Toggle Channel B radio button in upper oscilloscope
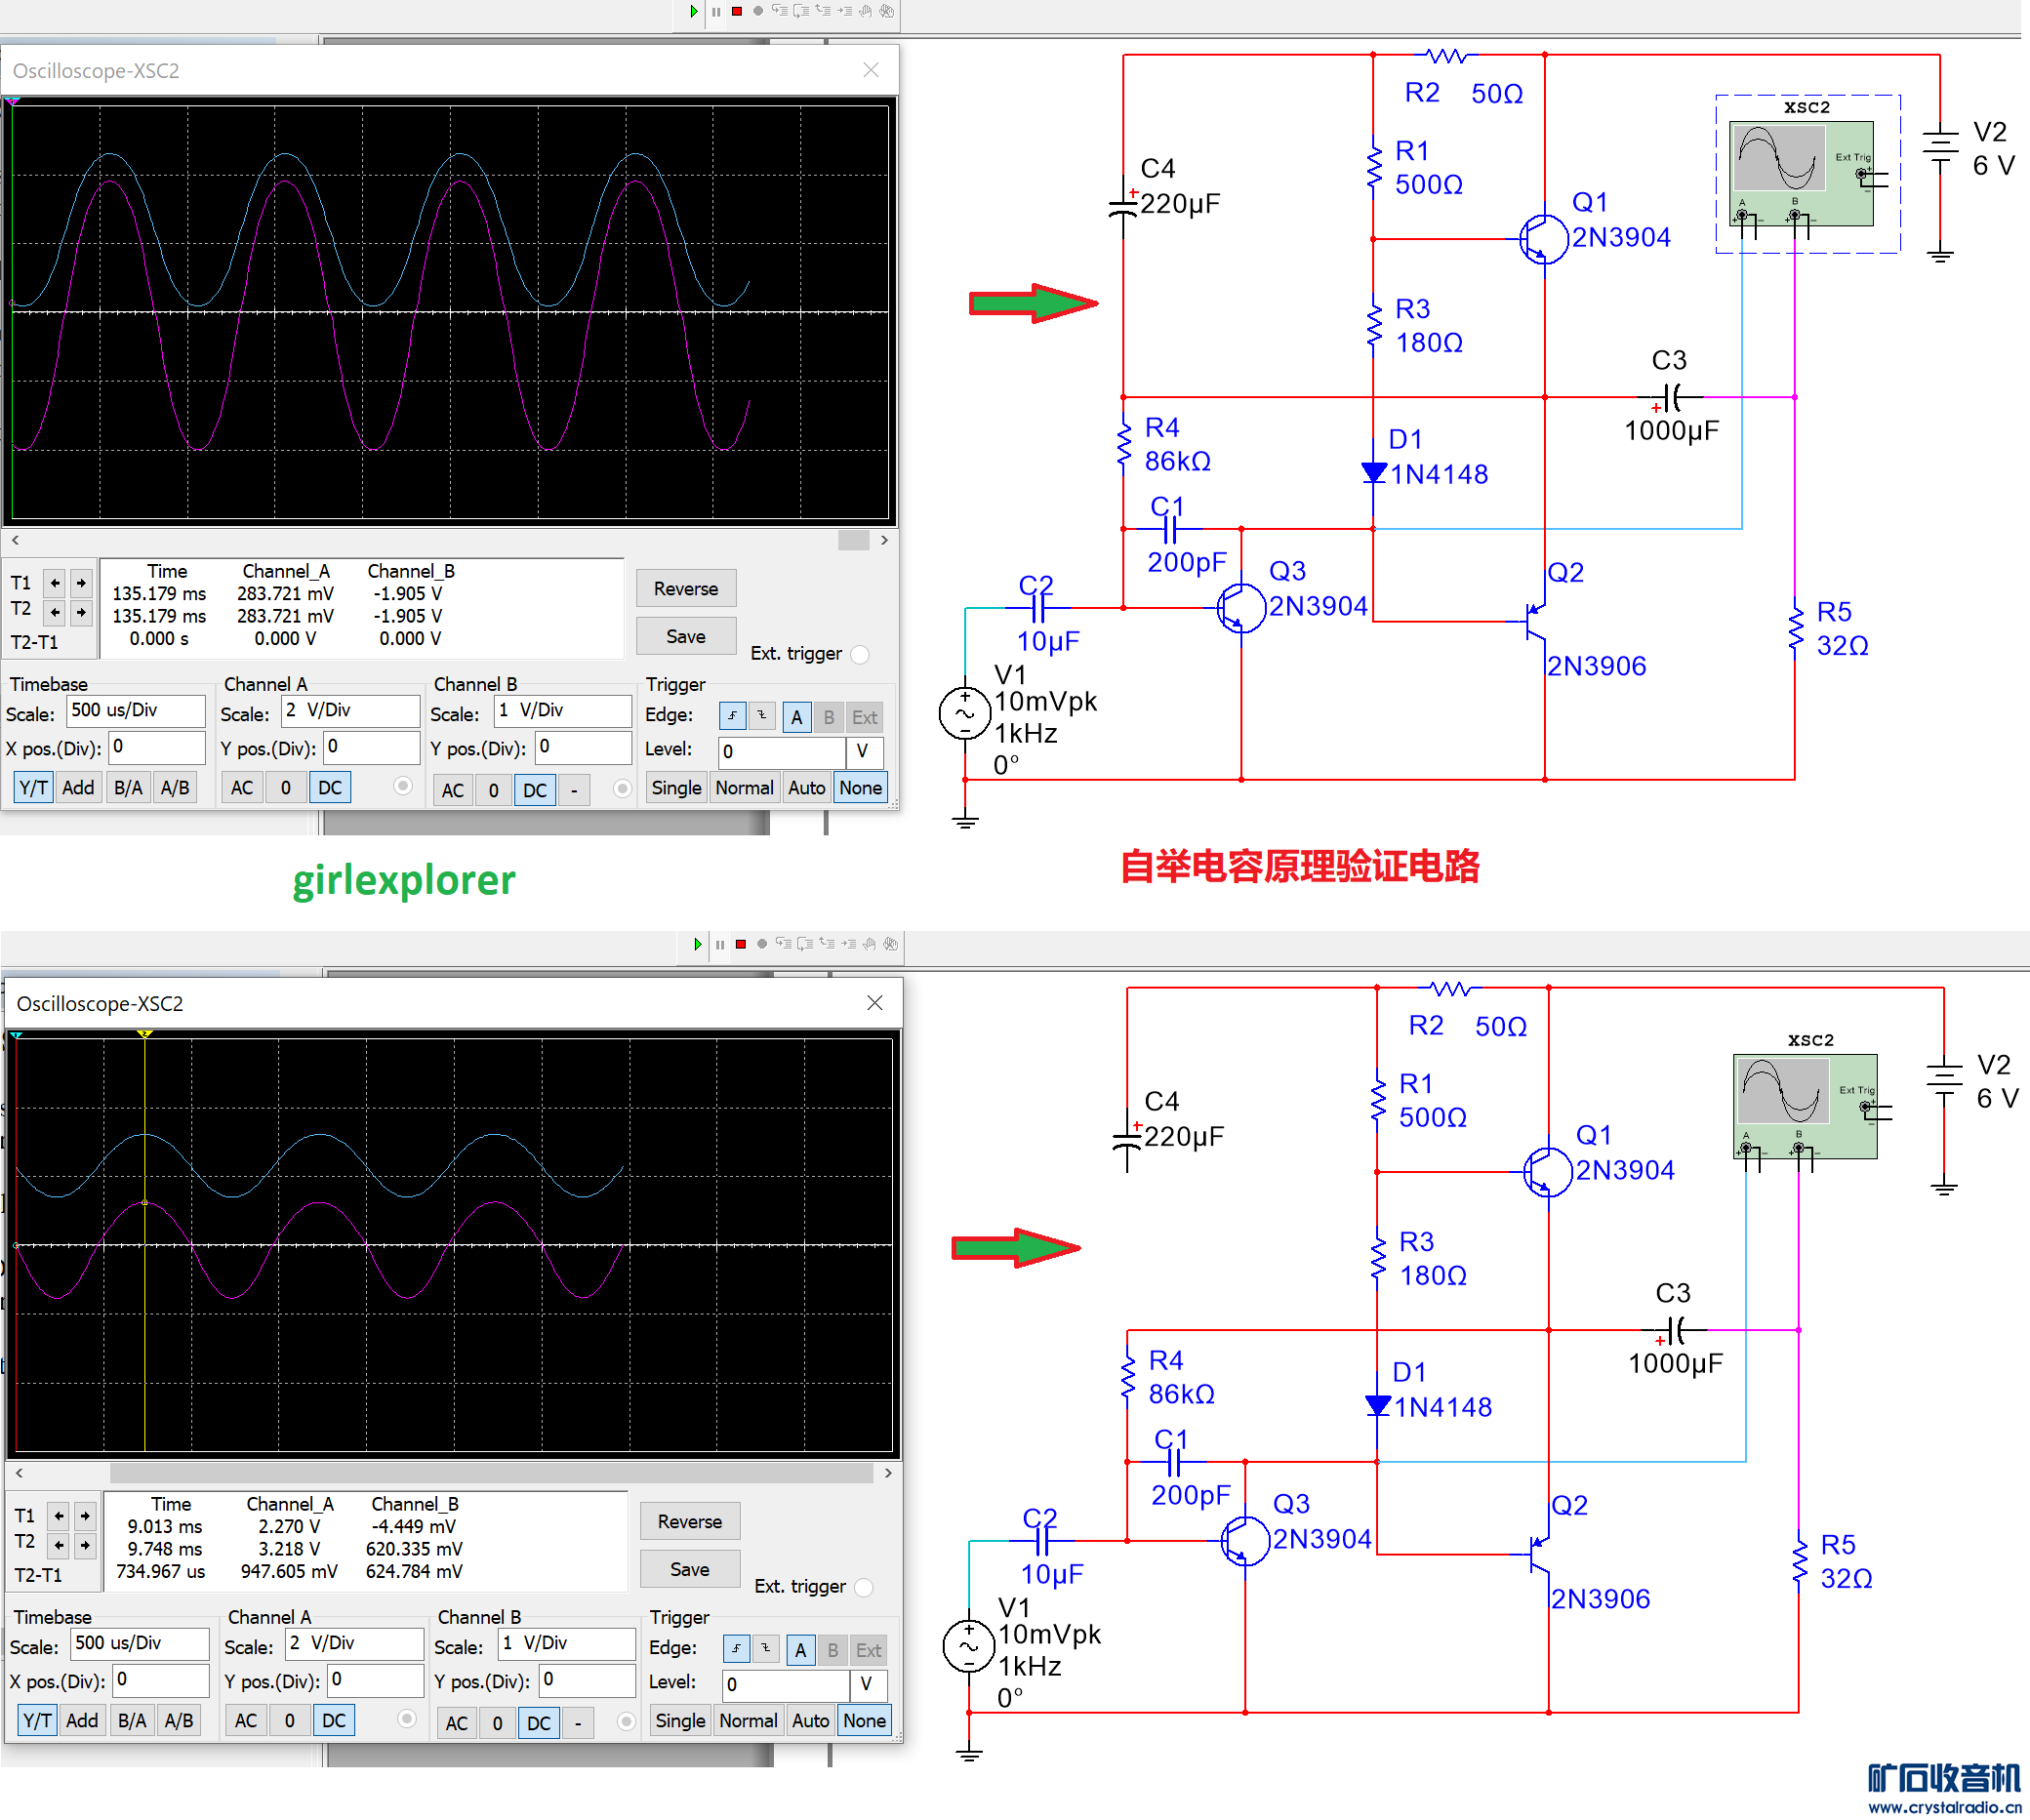This screenshot has height=1820, width=2030. point(622,788)
